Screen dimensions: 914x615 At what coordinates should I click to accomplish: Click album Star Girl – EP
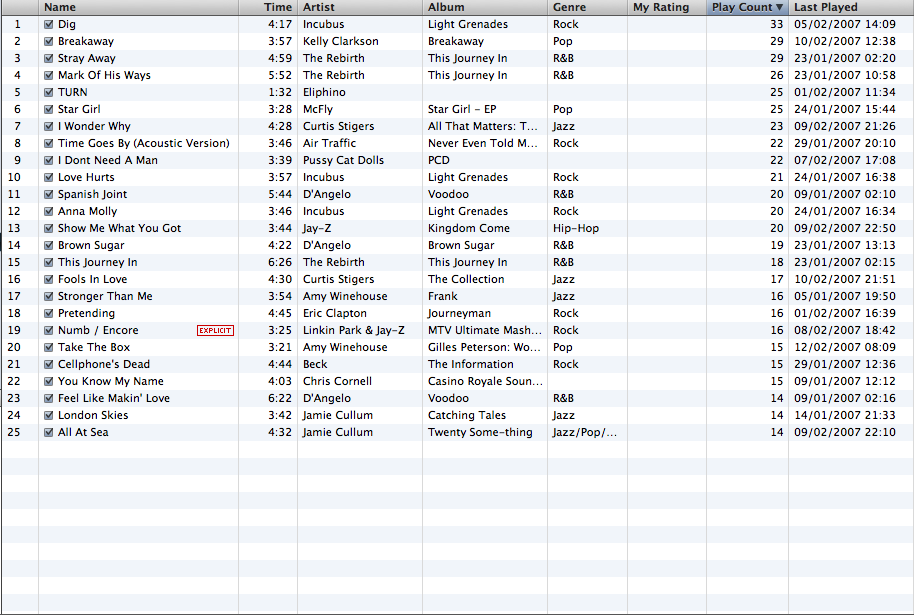462,109
